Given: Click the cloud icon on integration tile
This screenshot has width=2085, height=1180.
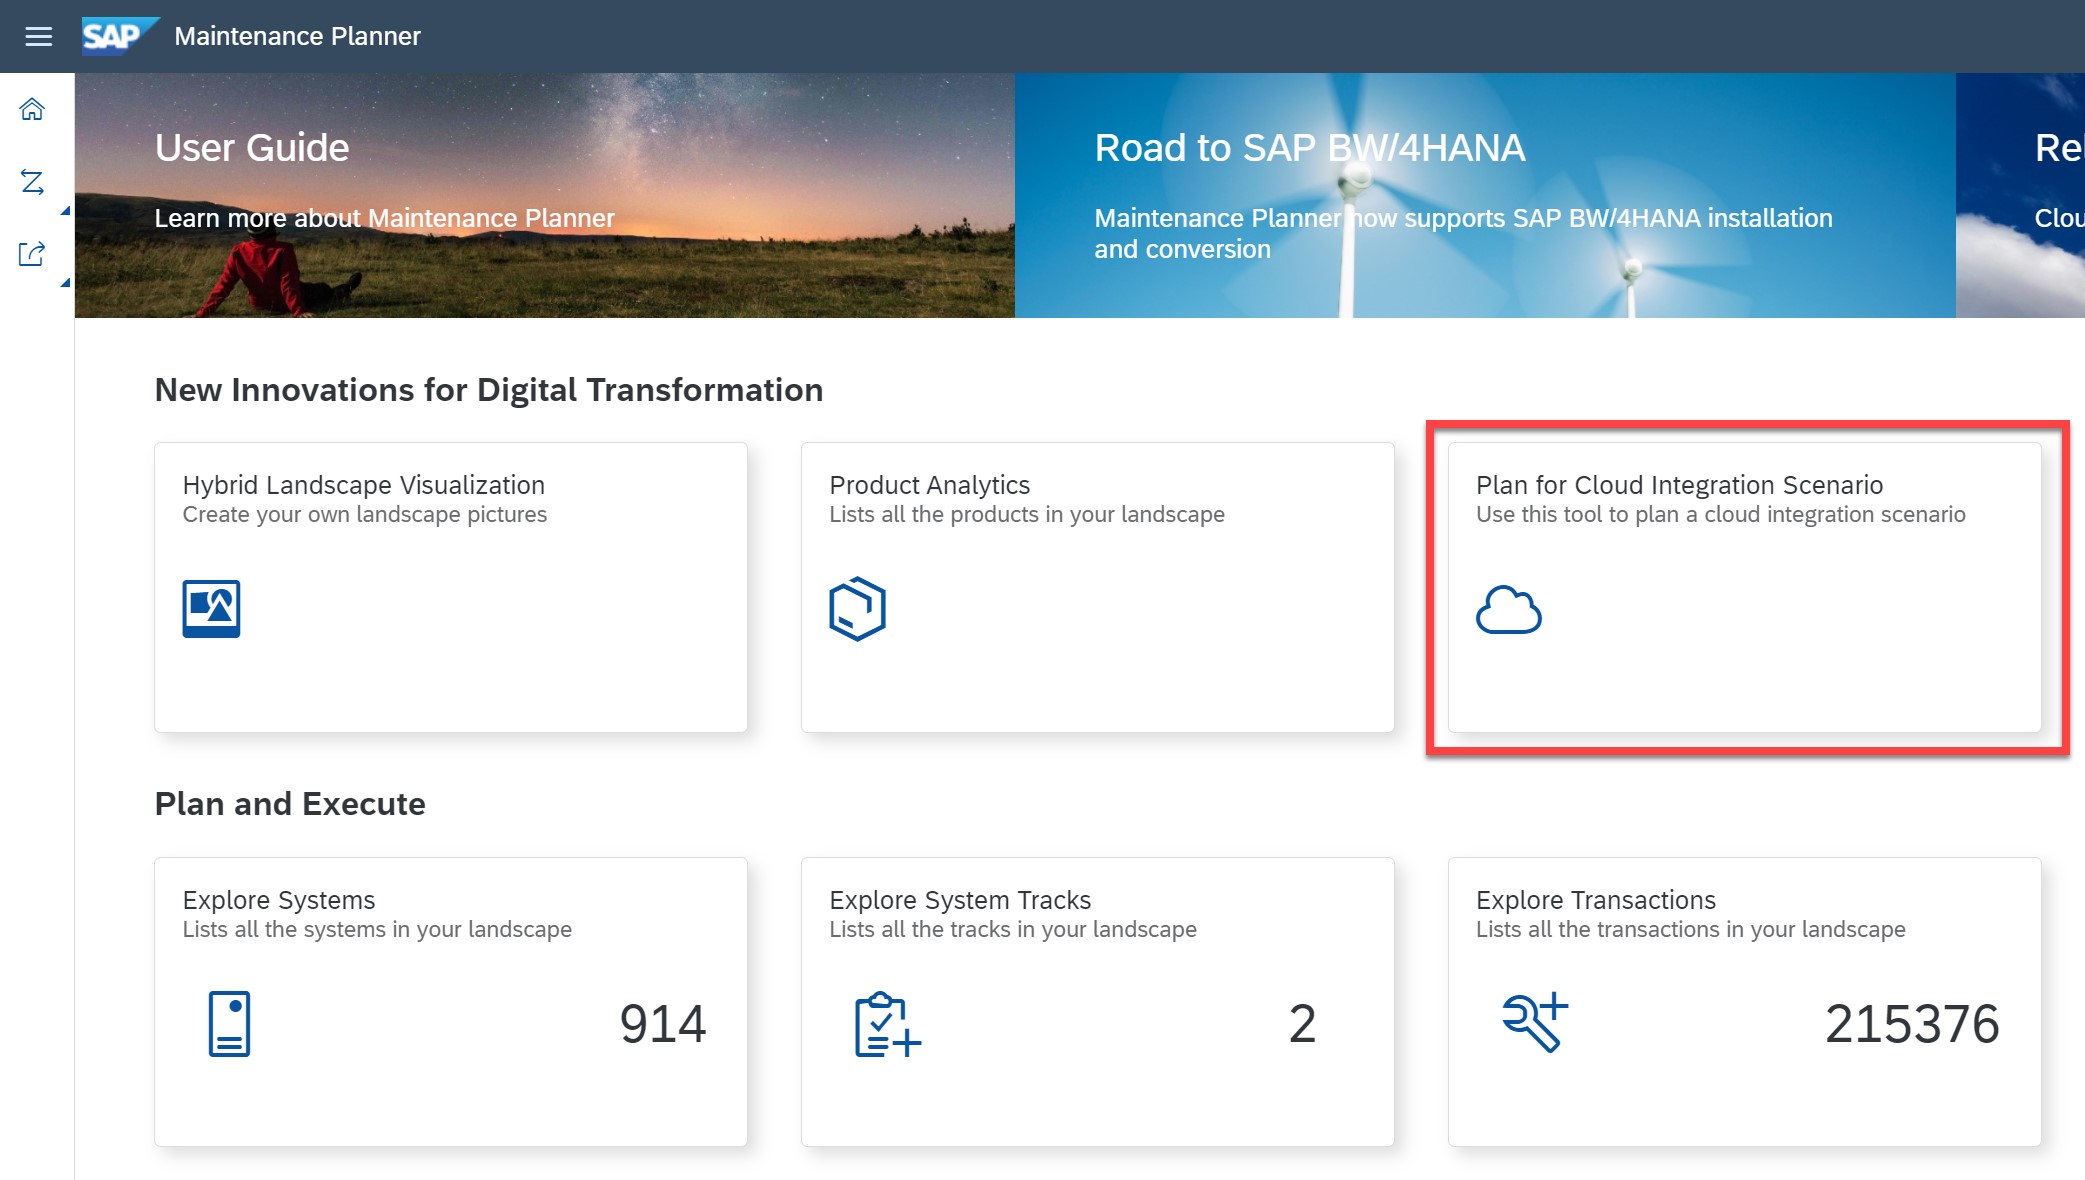Looking at the screenshot, I should [1508, 610].
